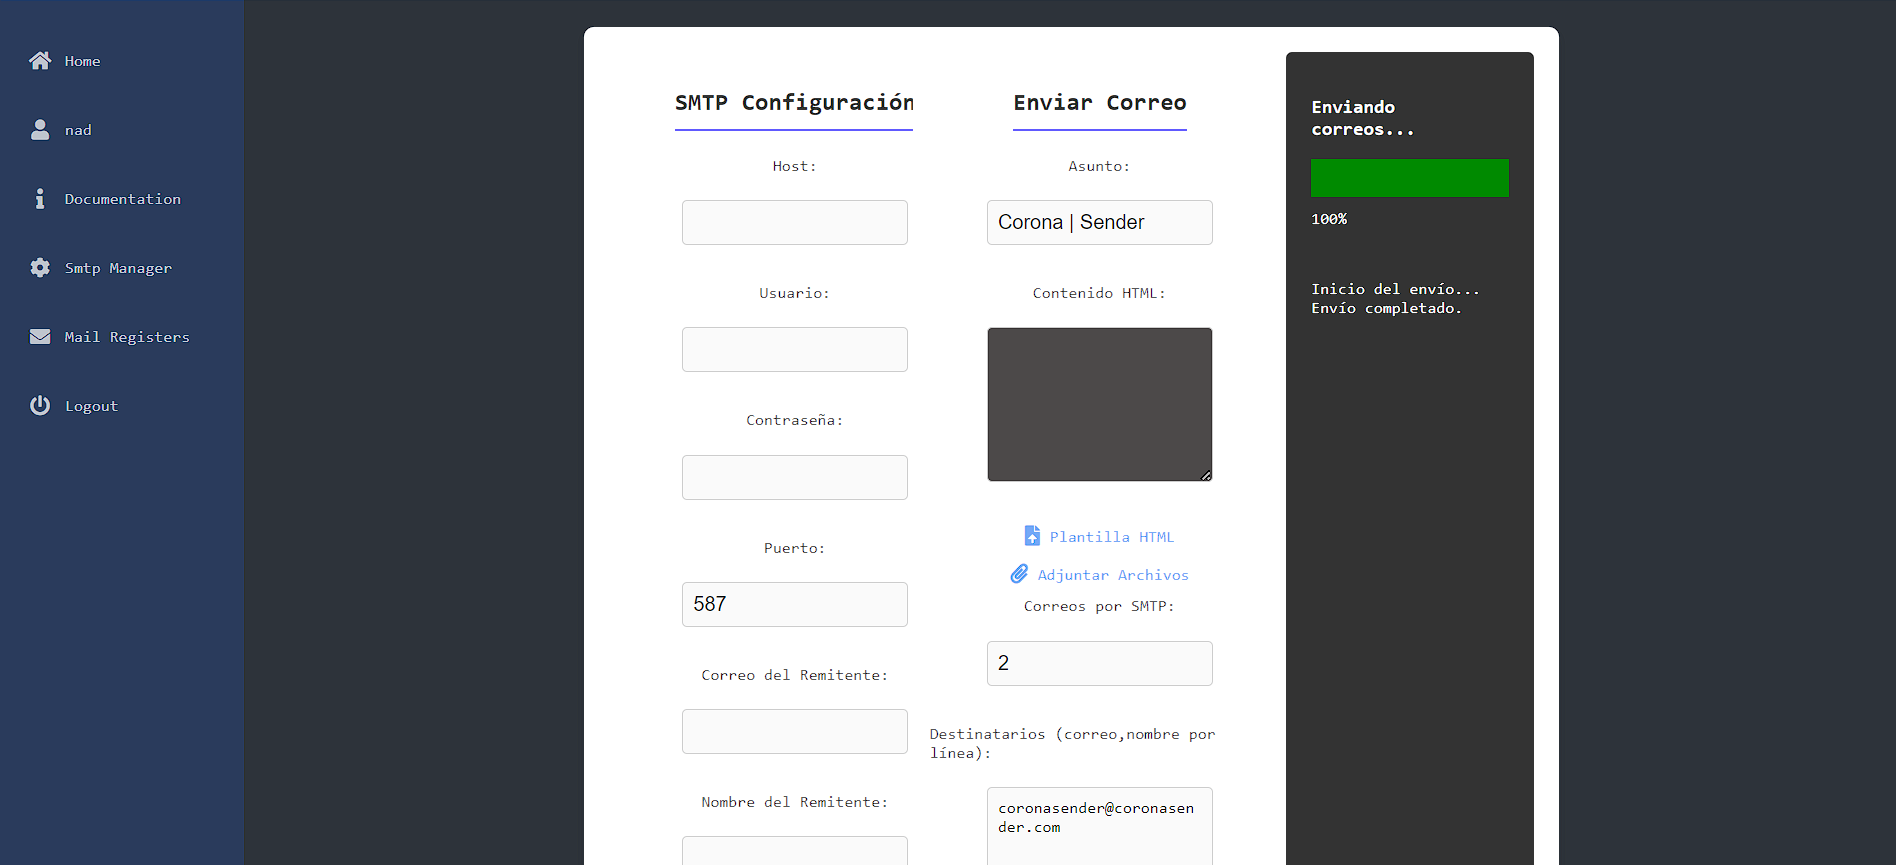The width and height of the screenshot is (1896, 865).
Task: Click the 100% progress text
Action: (x=1329, y=219)
